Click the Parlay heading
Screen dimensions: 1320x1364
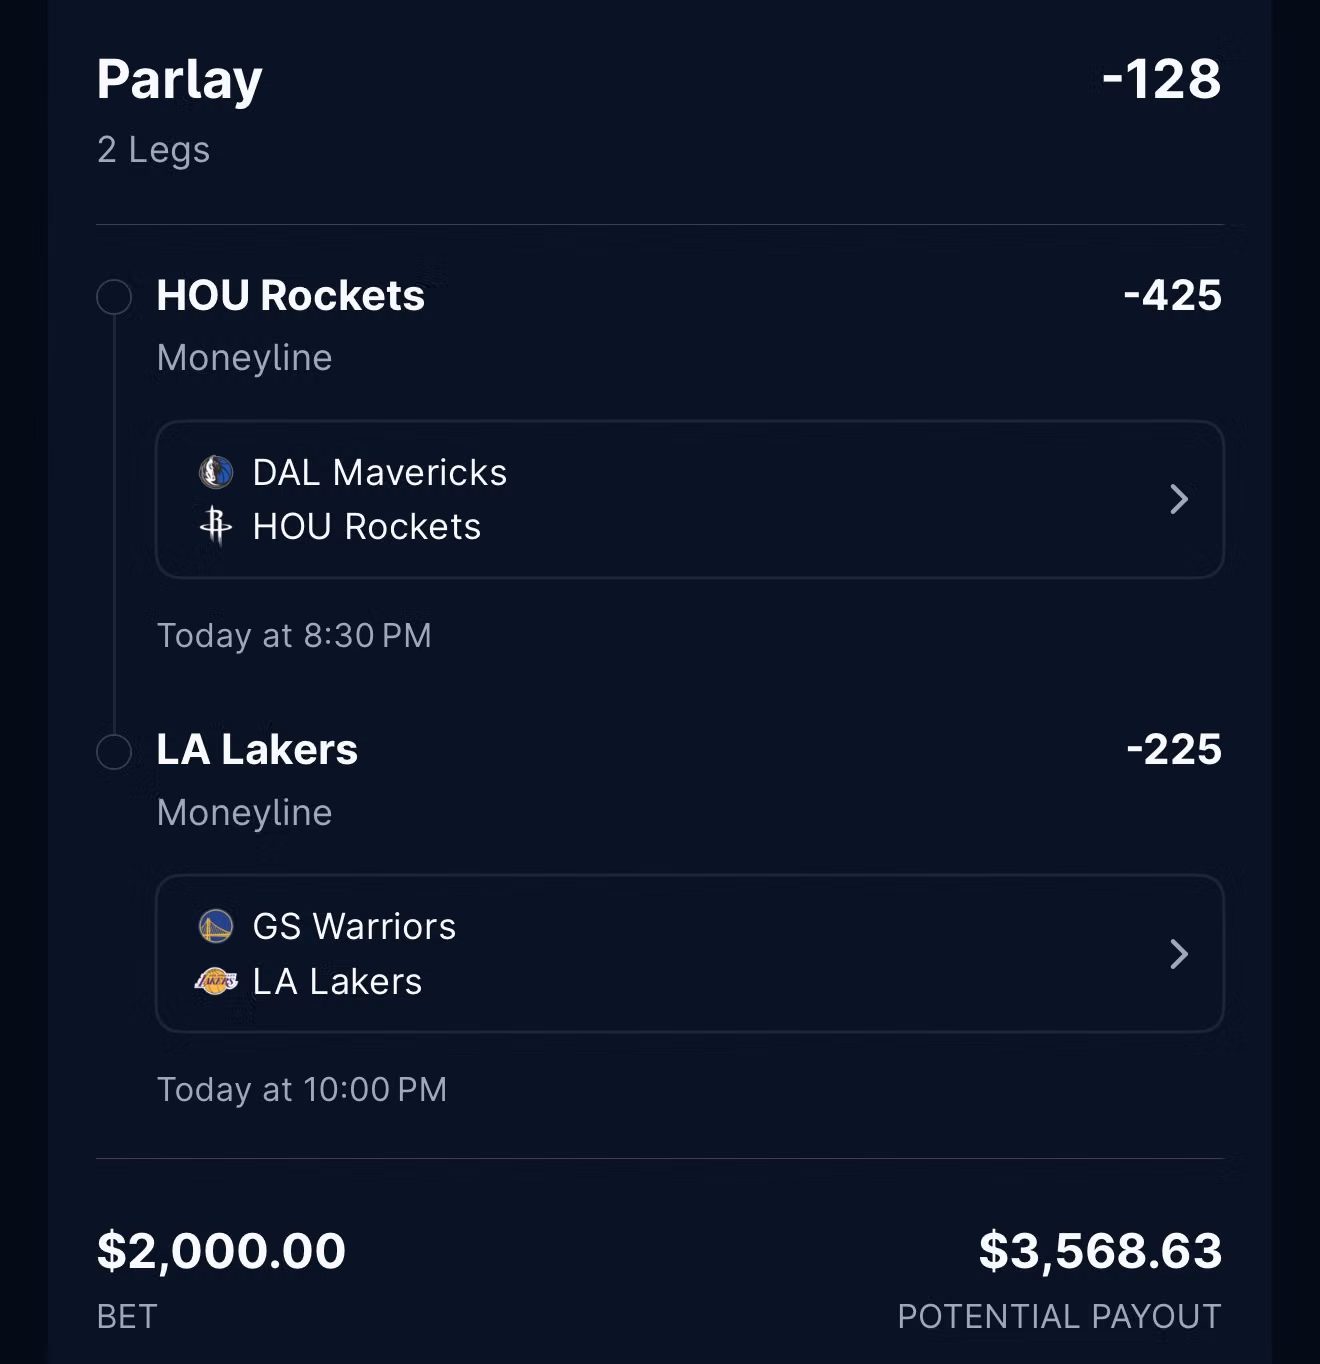coord(180,81)
